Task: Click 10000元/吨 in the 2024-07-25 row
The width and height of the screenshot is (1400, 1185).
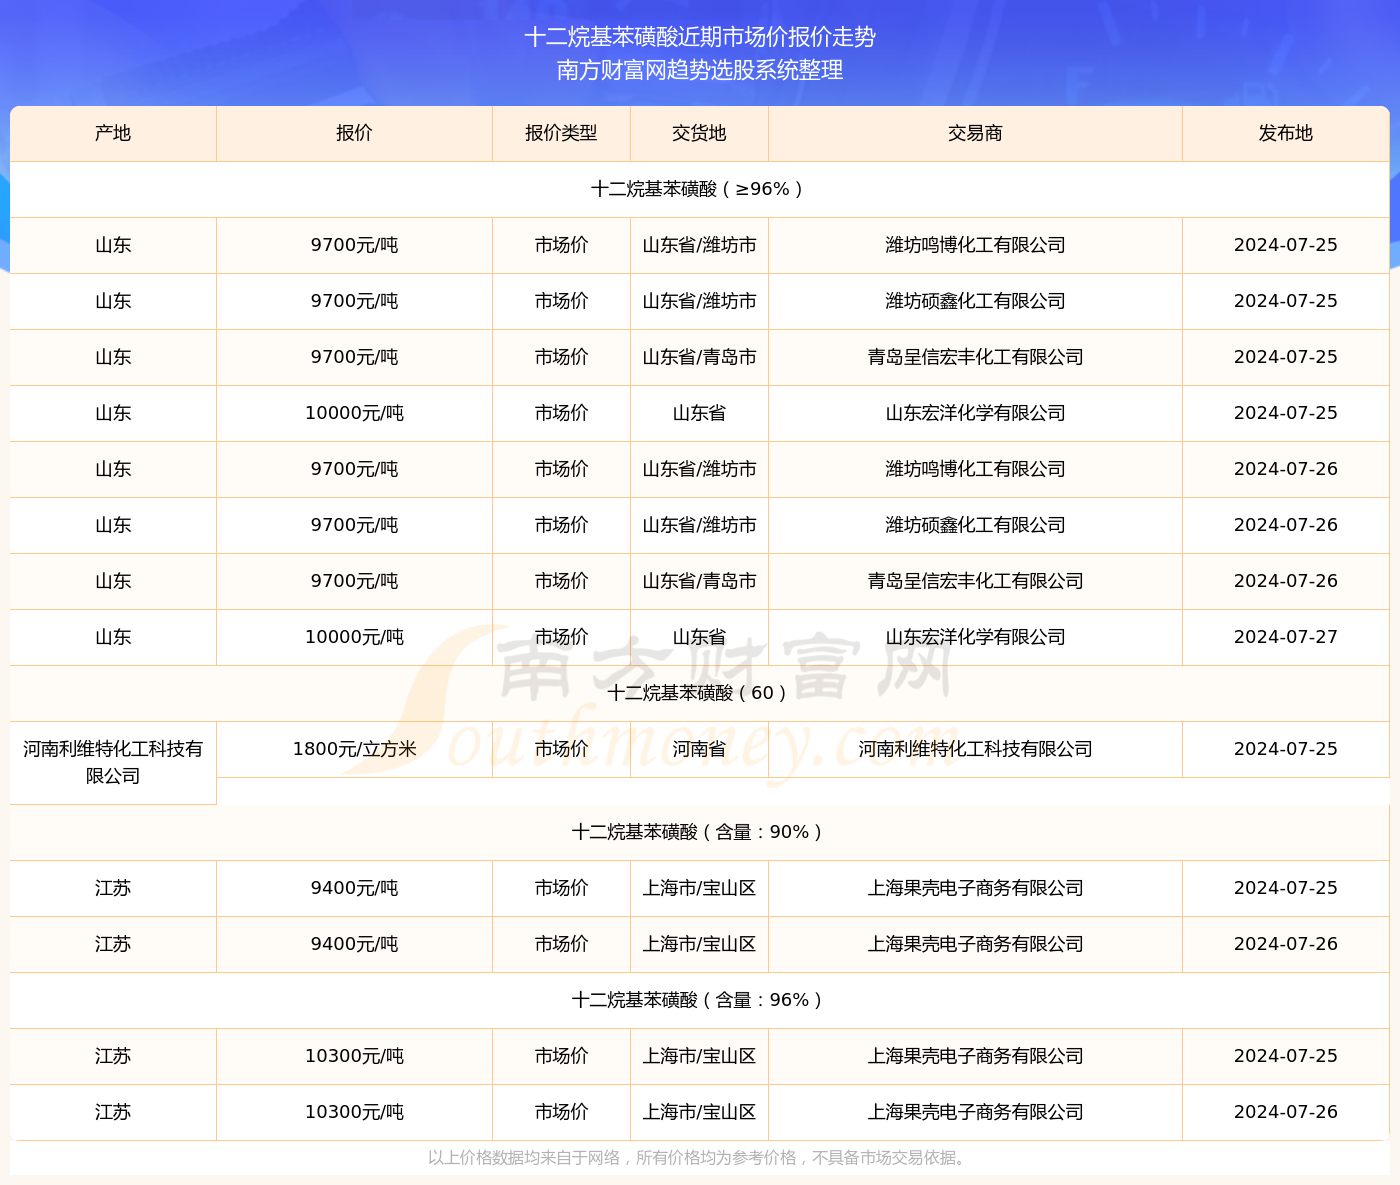Action: 354,413
